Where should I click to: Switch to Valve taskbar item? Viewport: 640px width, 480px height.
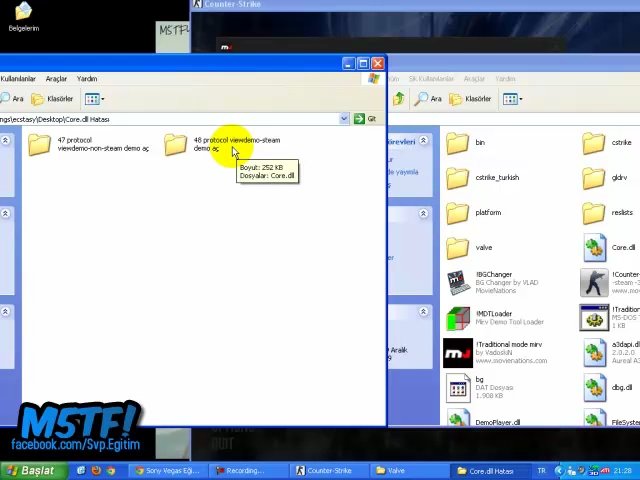pos(408,471)
